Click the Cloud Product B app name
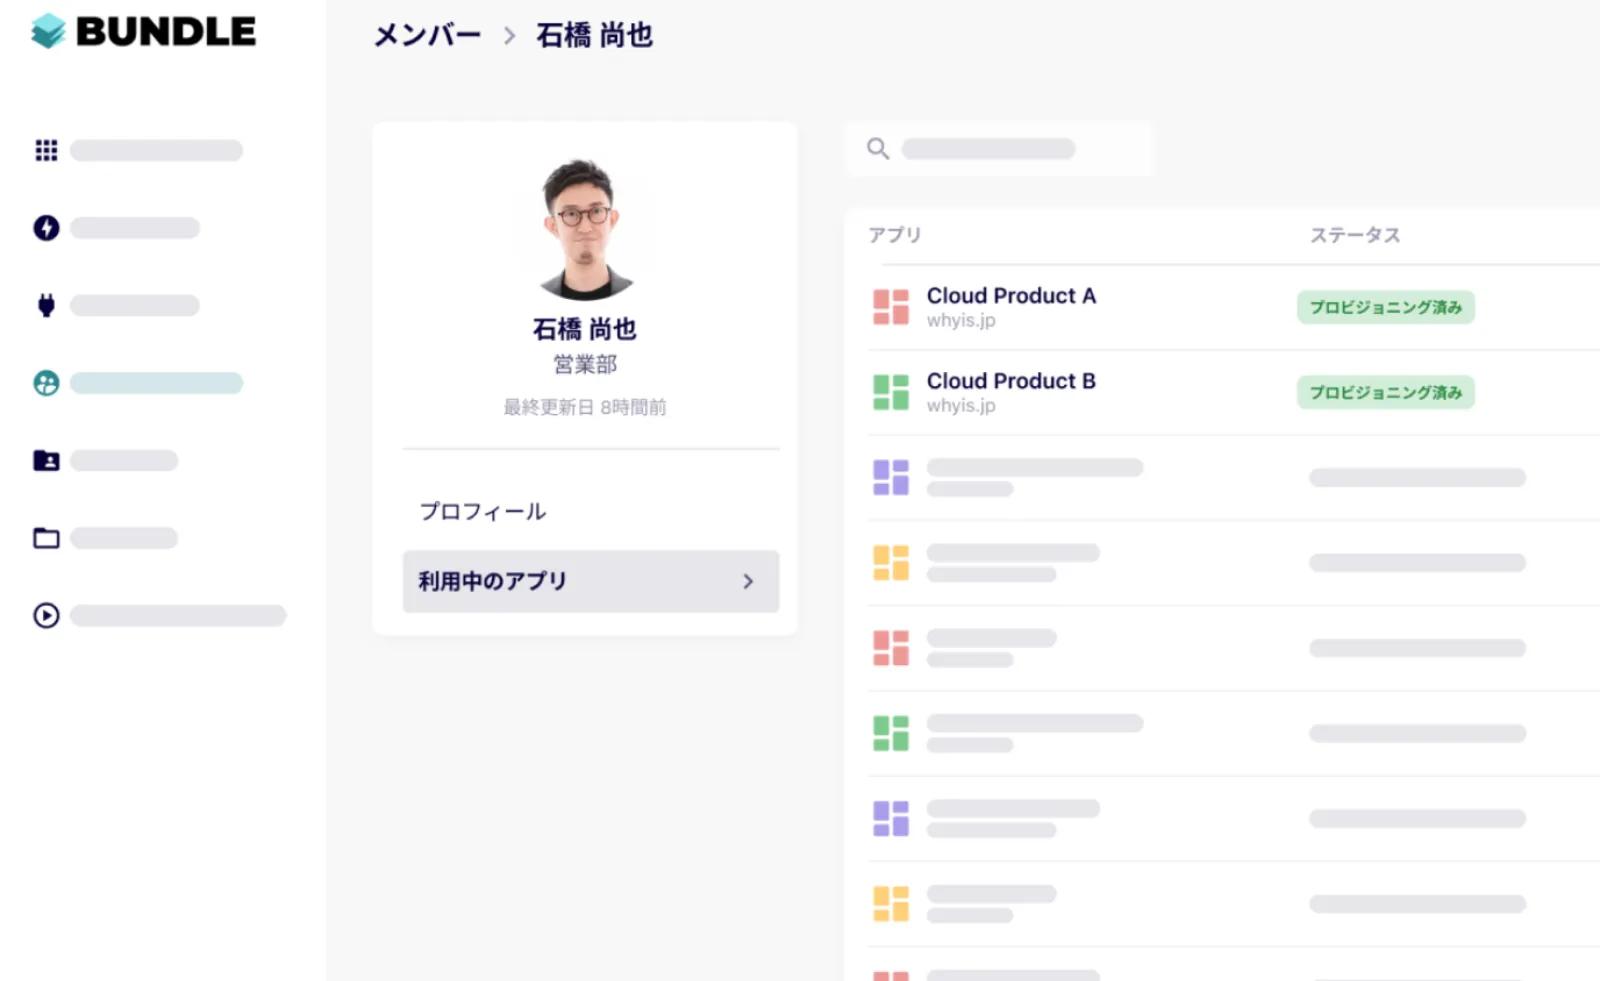1600x981 pixels. point(1011,381)
